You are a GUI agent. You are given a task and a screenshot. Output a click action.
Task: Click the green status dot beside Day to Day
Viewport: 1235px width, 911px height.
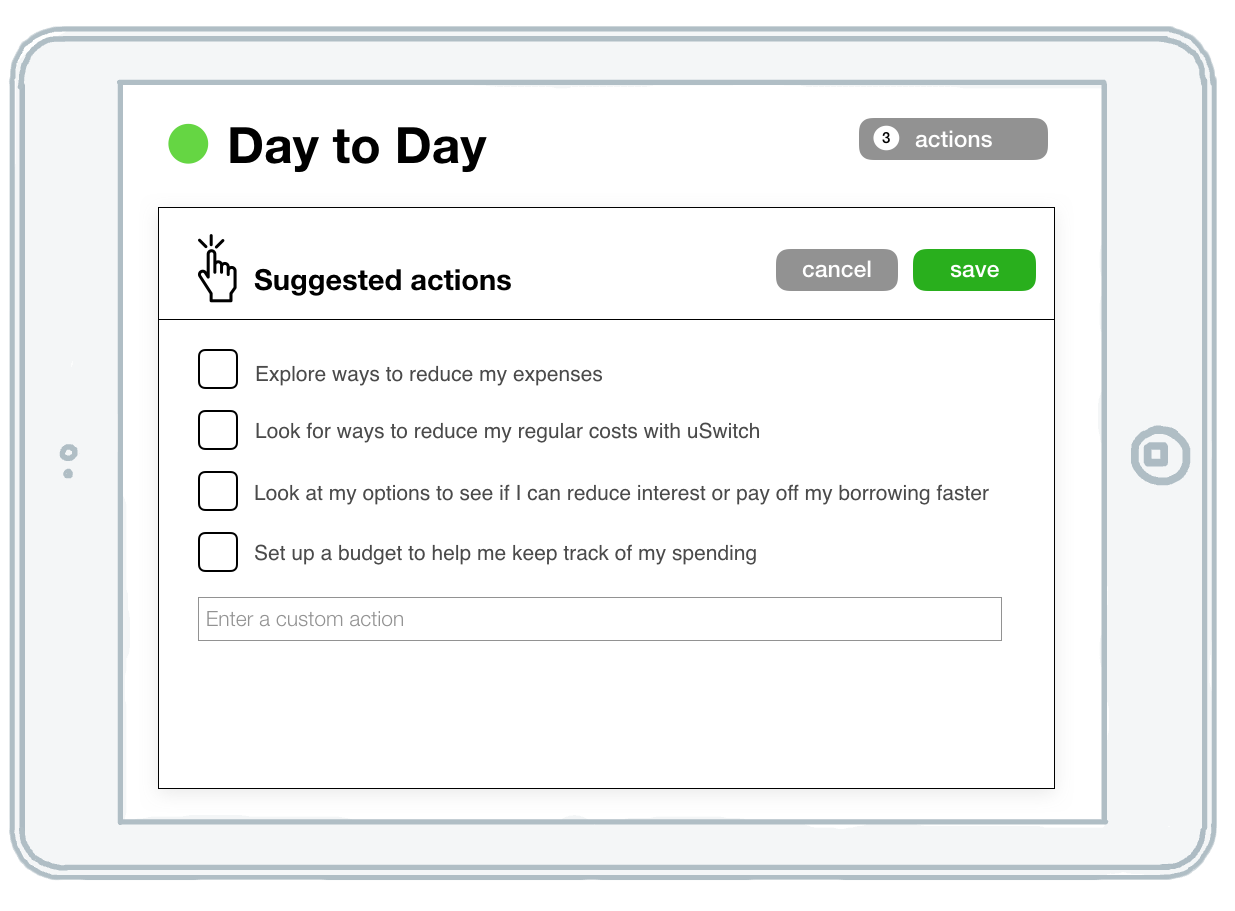(x=188, y=144)
